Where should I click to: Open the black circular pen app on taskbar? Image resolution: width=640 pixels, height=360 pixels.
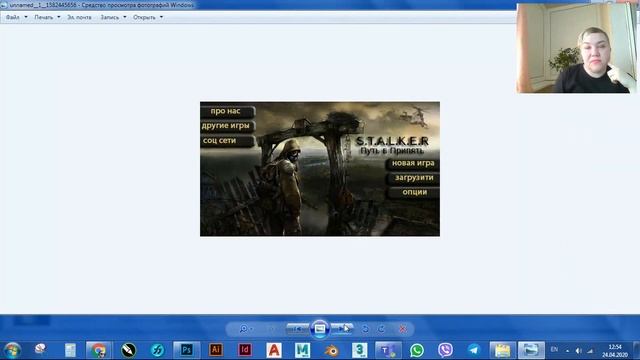[x=128, y=350]
